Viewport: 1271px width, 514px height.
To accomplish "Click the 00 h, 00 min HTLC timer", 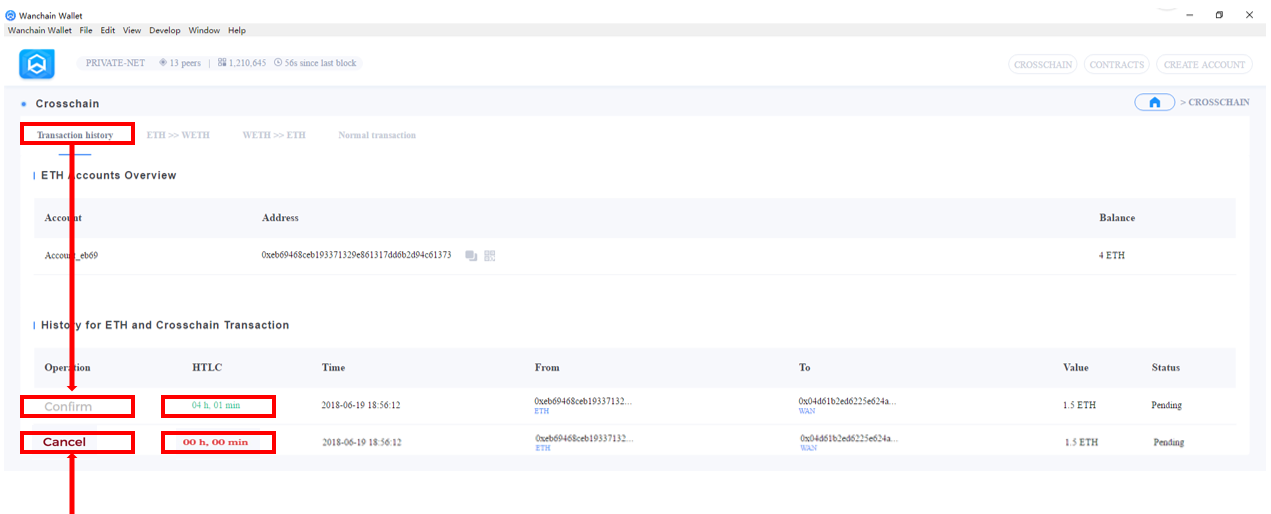I will (x=215, y=442).
